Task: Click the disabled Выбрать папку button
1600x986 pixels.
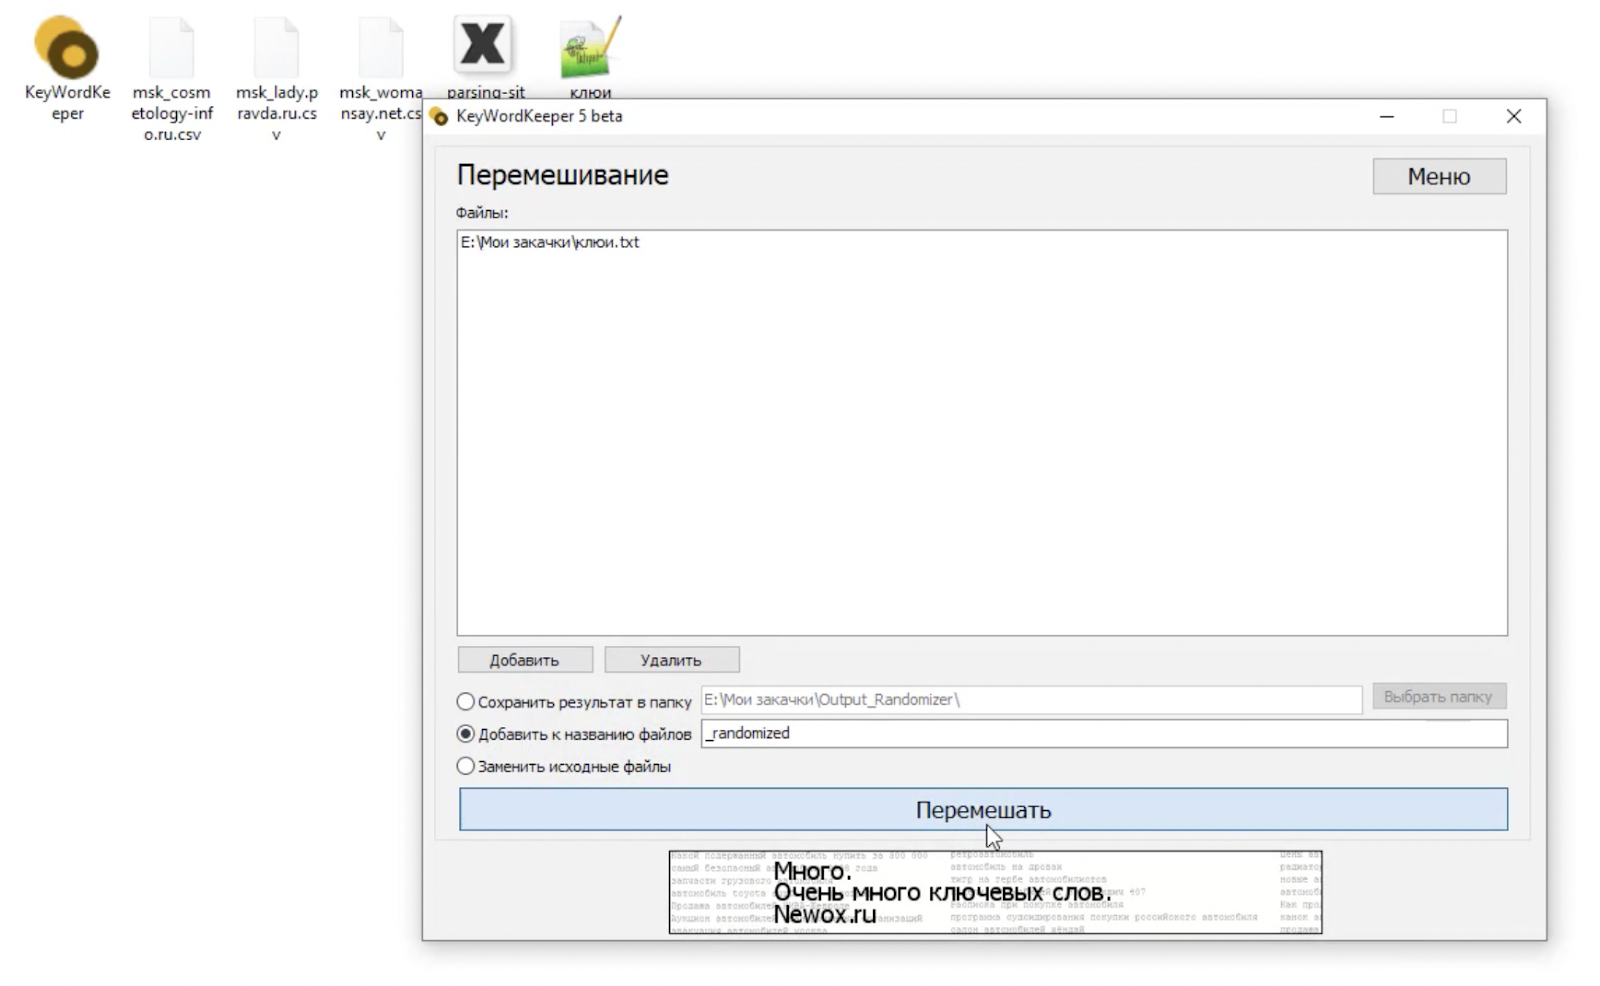Action: 1438,697
